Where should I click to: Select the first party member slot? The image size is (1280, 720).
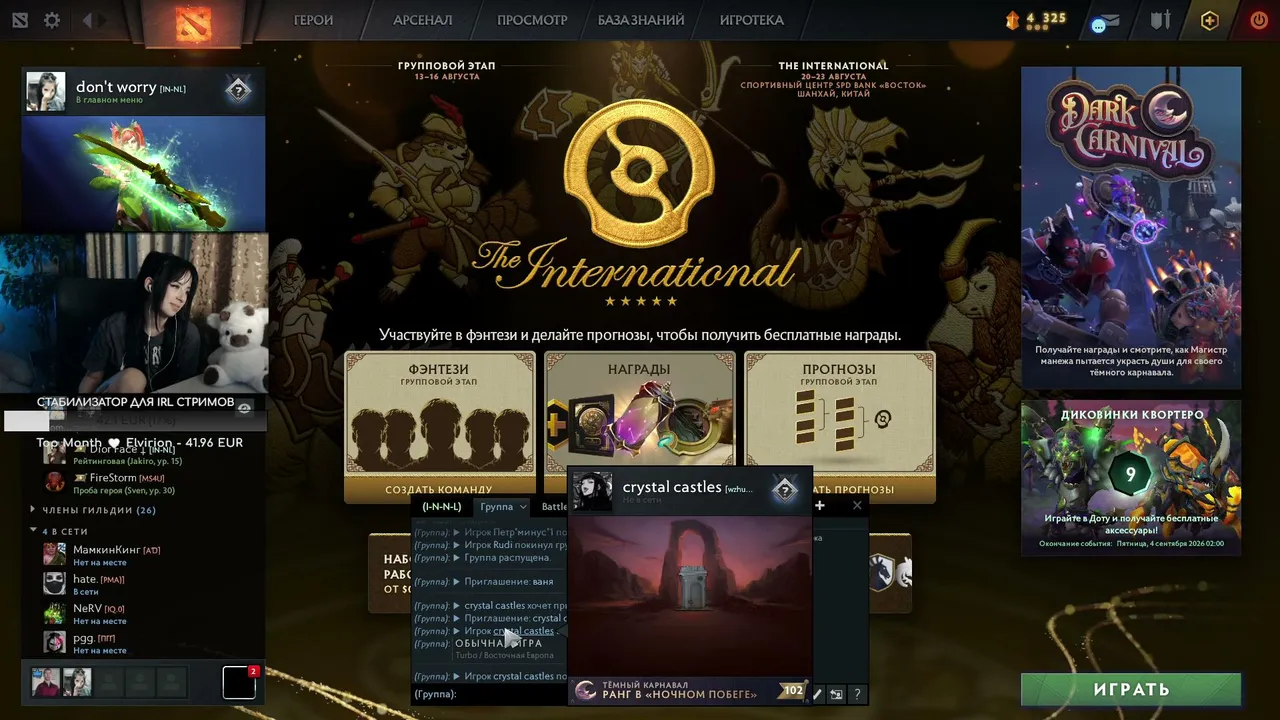(x=46, y=682)
